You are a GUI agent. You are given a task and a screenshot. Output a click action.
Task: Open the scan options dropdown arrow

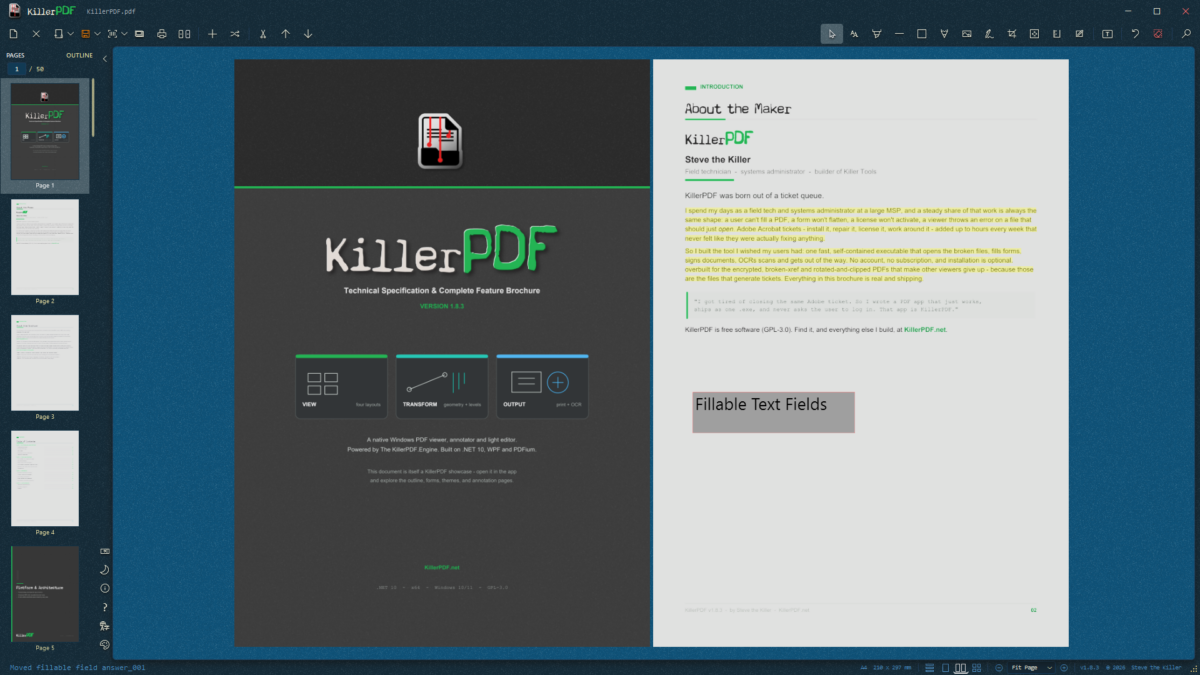tap(125, 34)
